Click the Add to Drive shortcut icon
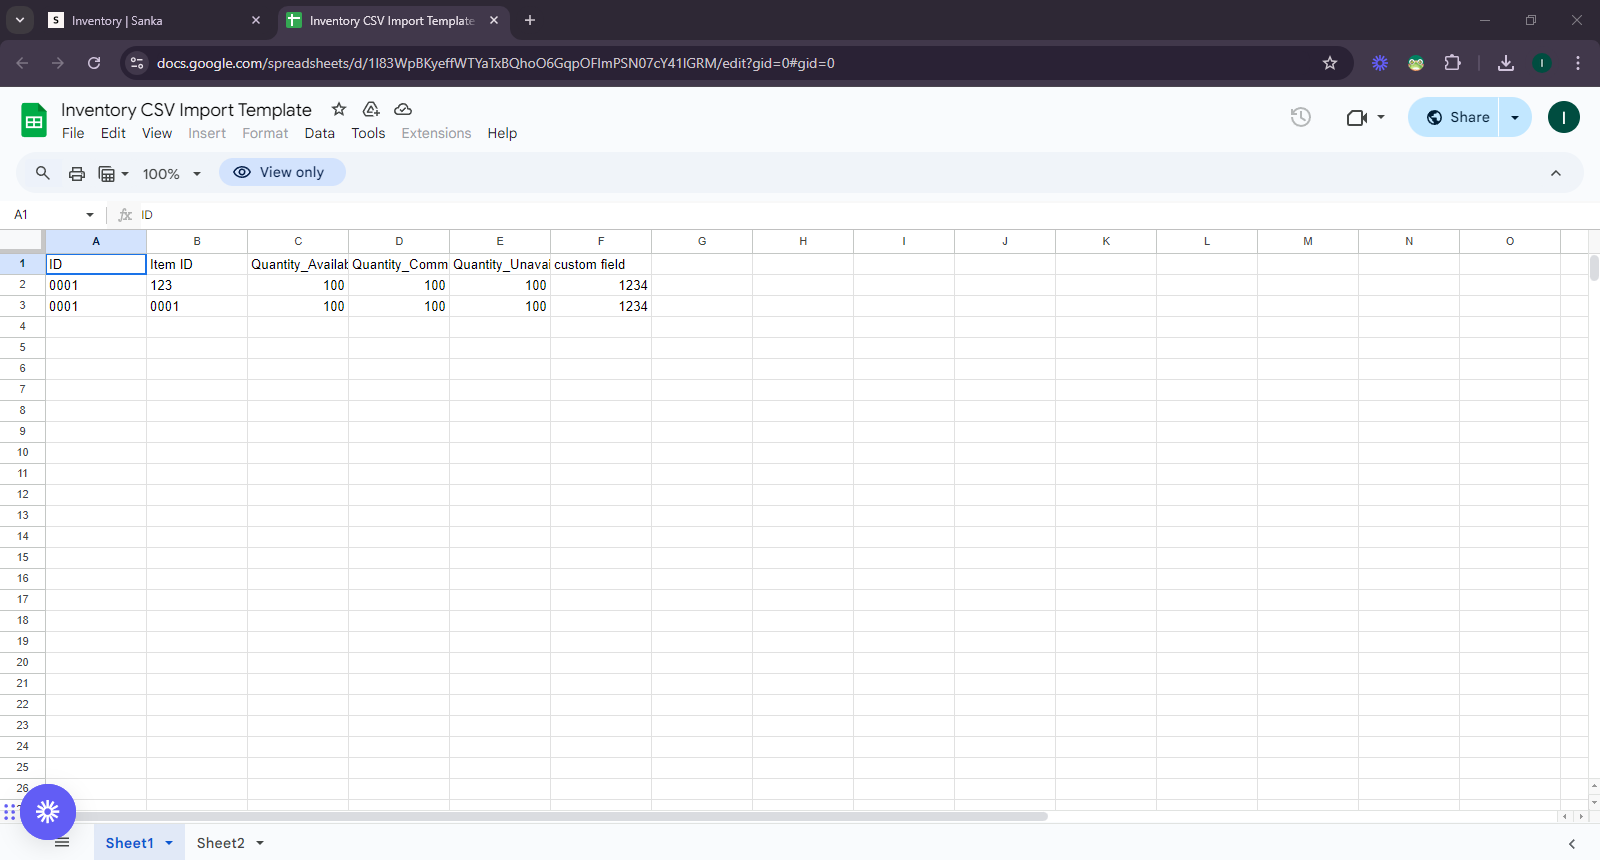Viewport: 1600px width, 860px height. click(371, 109)
